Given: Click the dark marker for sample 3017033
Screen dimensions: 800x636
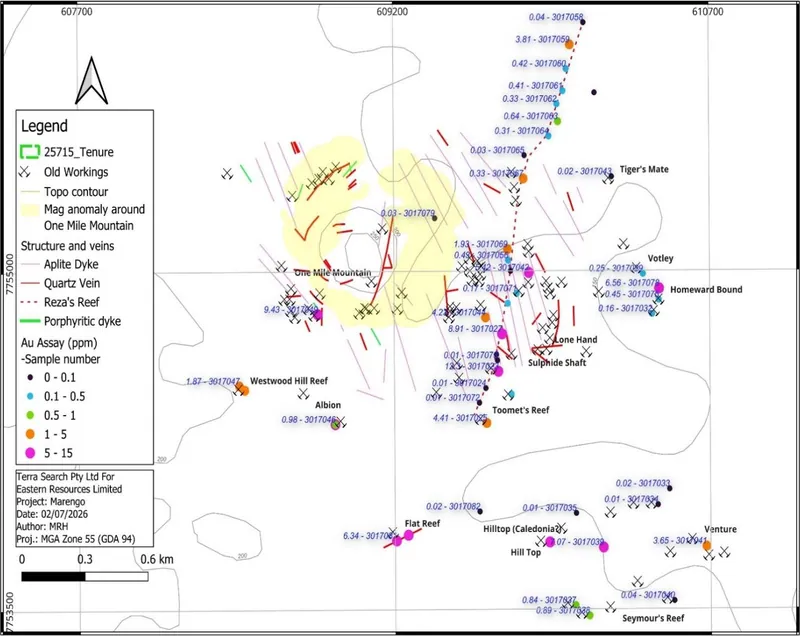Looking at the screenshot, I should 669,488.
